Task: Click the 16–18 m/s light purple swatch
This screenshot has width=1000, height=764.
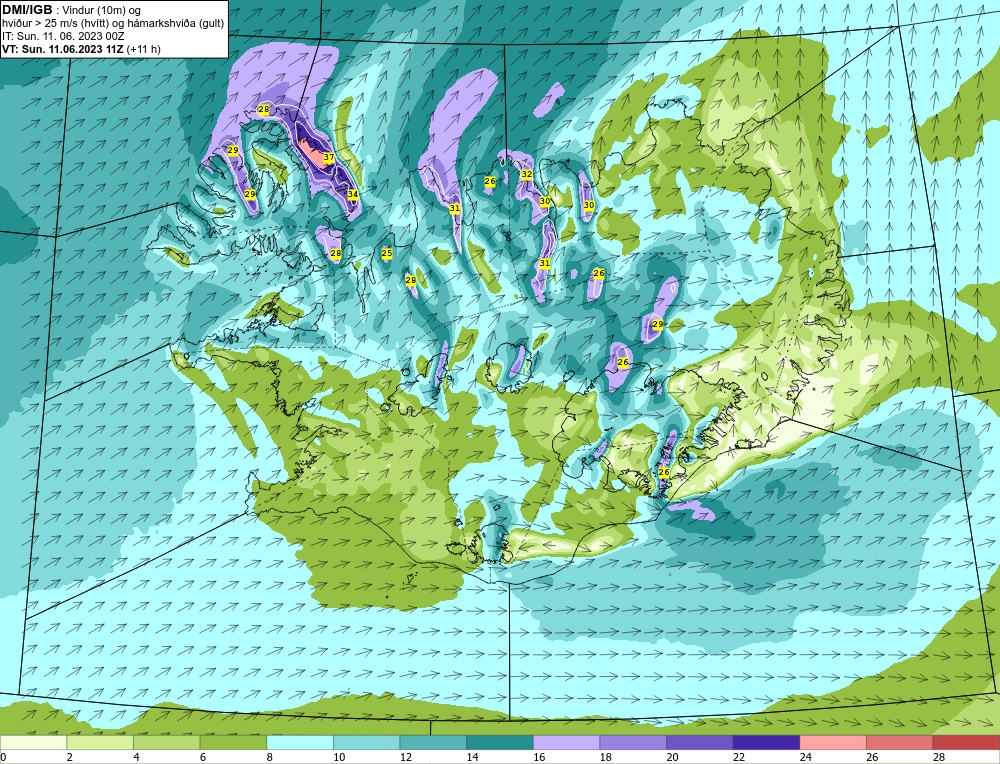Action: [566, 742]
